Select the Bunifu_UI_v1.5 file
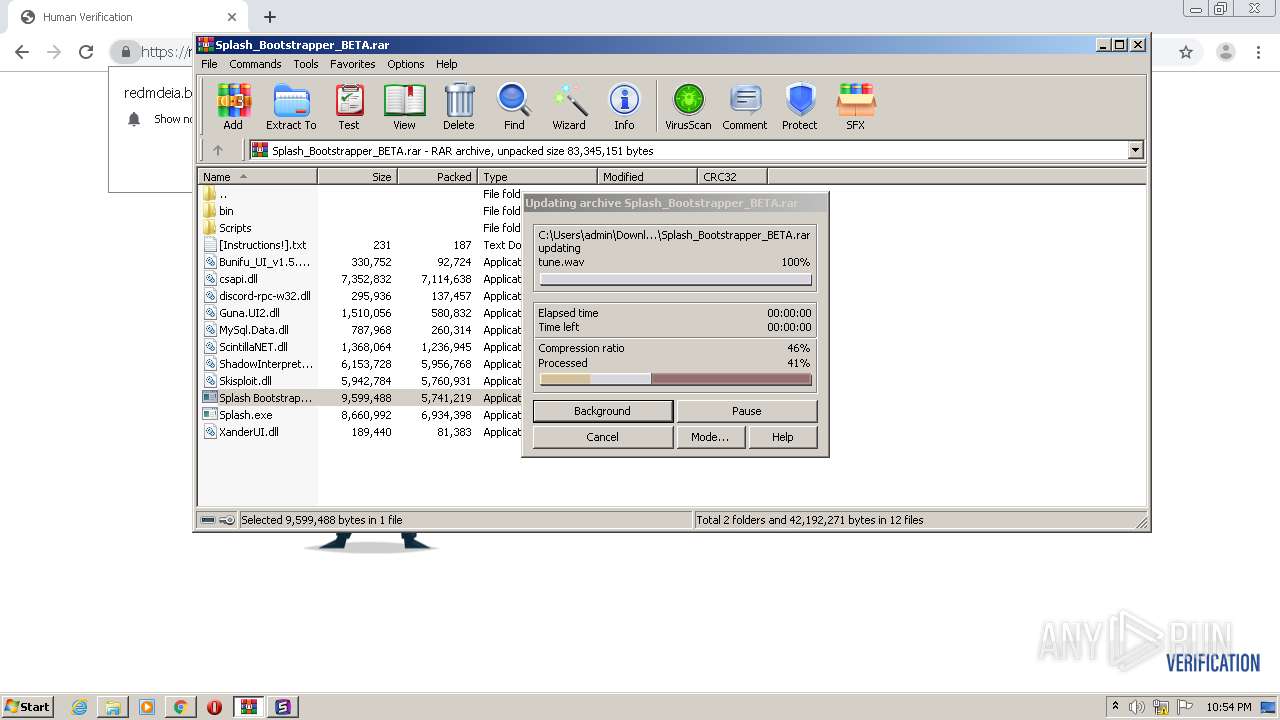The image size is (1280, 720). pyautogui.click(x=264, y=262)
